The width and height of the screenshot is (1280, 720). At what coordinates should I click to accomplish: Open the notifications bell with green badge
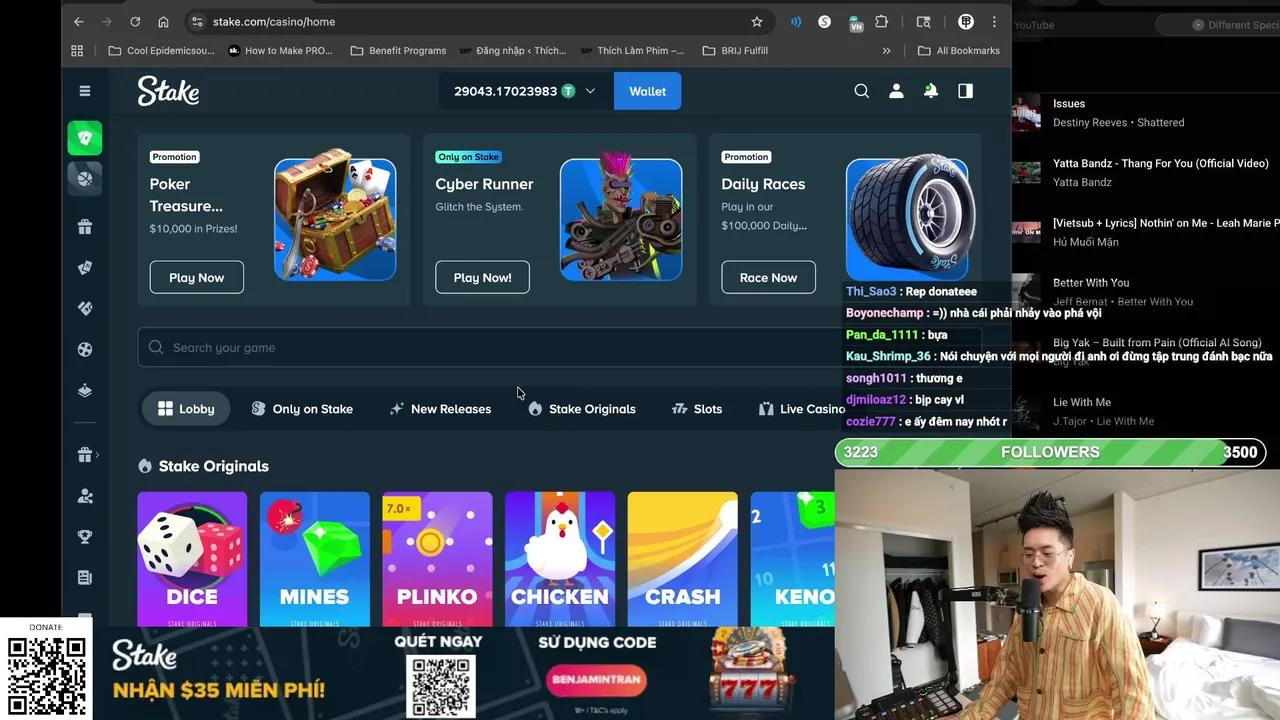click(930, 90)
